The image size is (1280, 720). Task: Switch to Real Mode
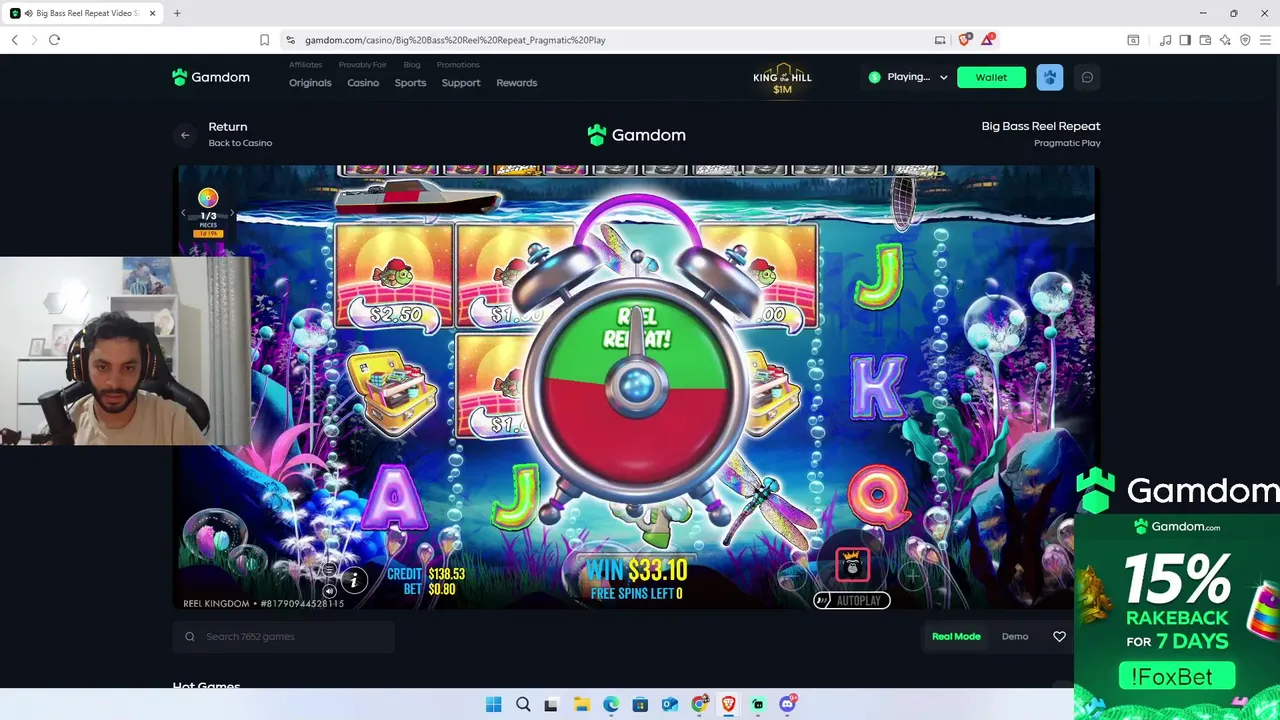[956, 636]
